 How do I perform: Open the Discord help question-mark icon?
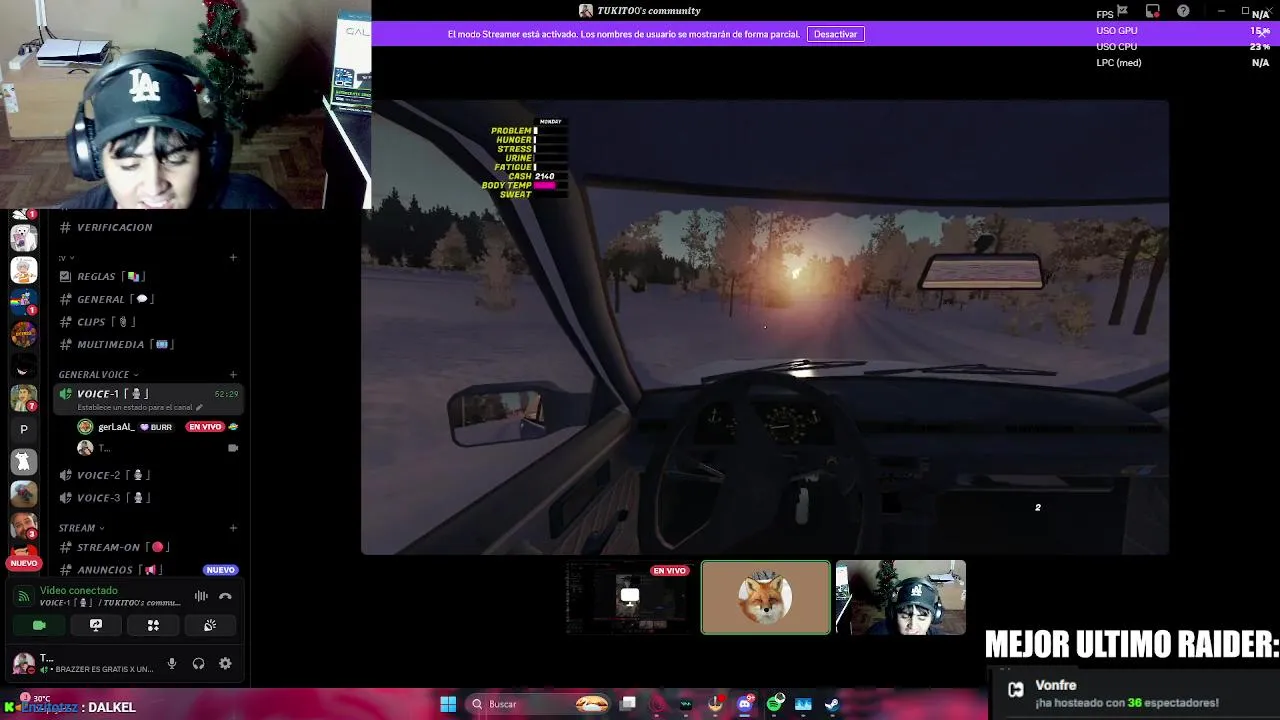1184,11
